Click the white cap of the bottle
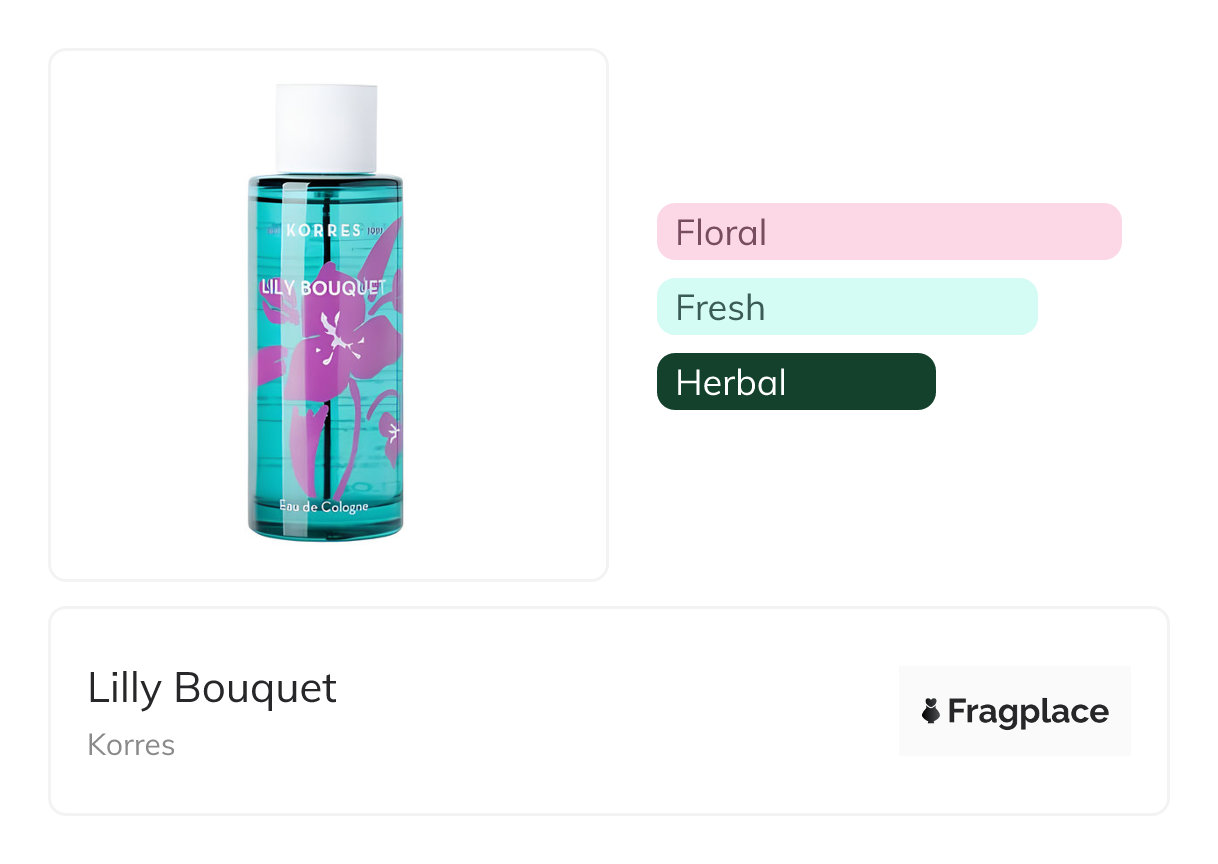The width and height of the screenshot is (1218, 864). 326,128
